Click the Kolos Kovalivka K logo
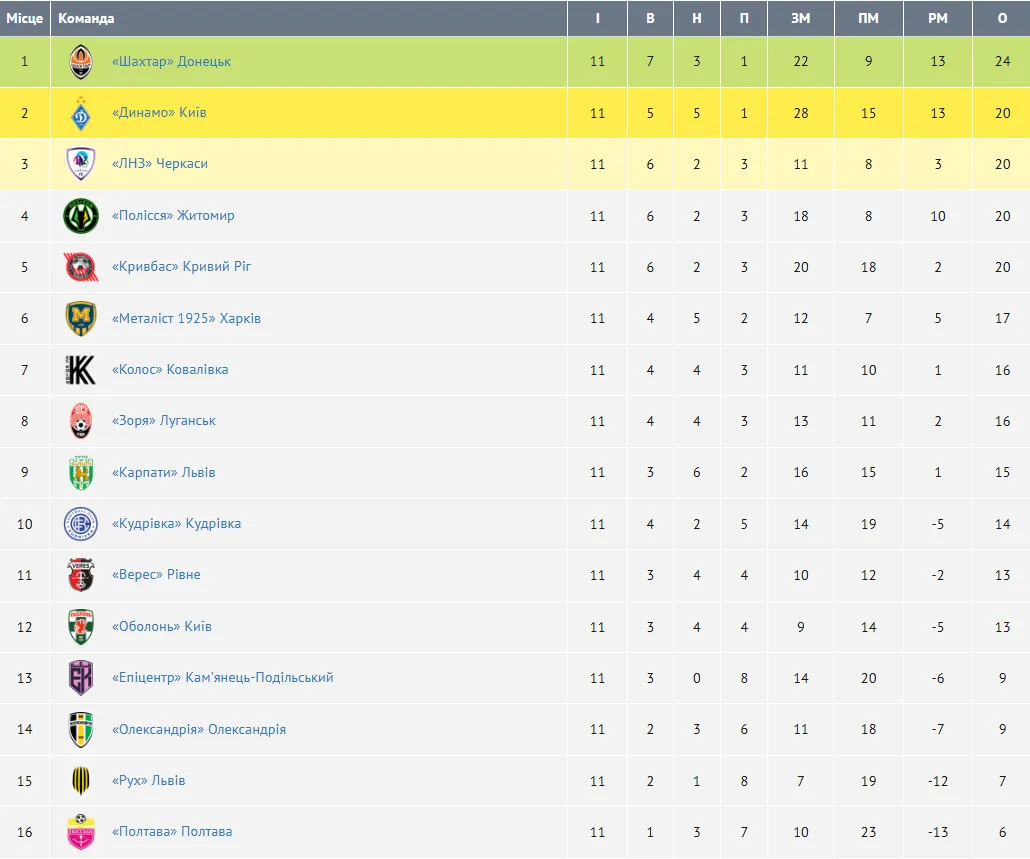Screen dimensions: 1030x859 tap(81, 370)
